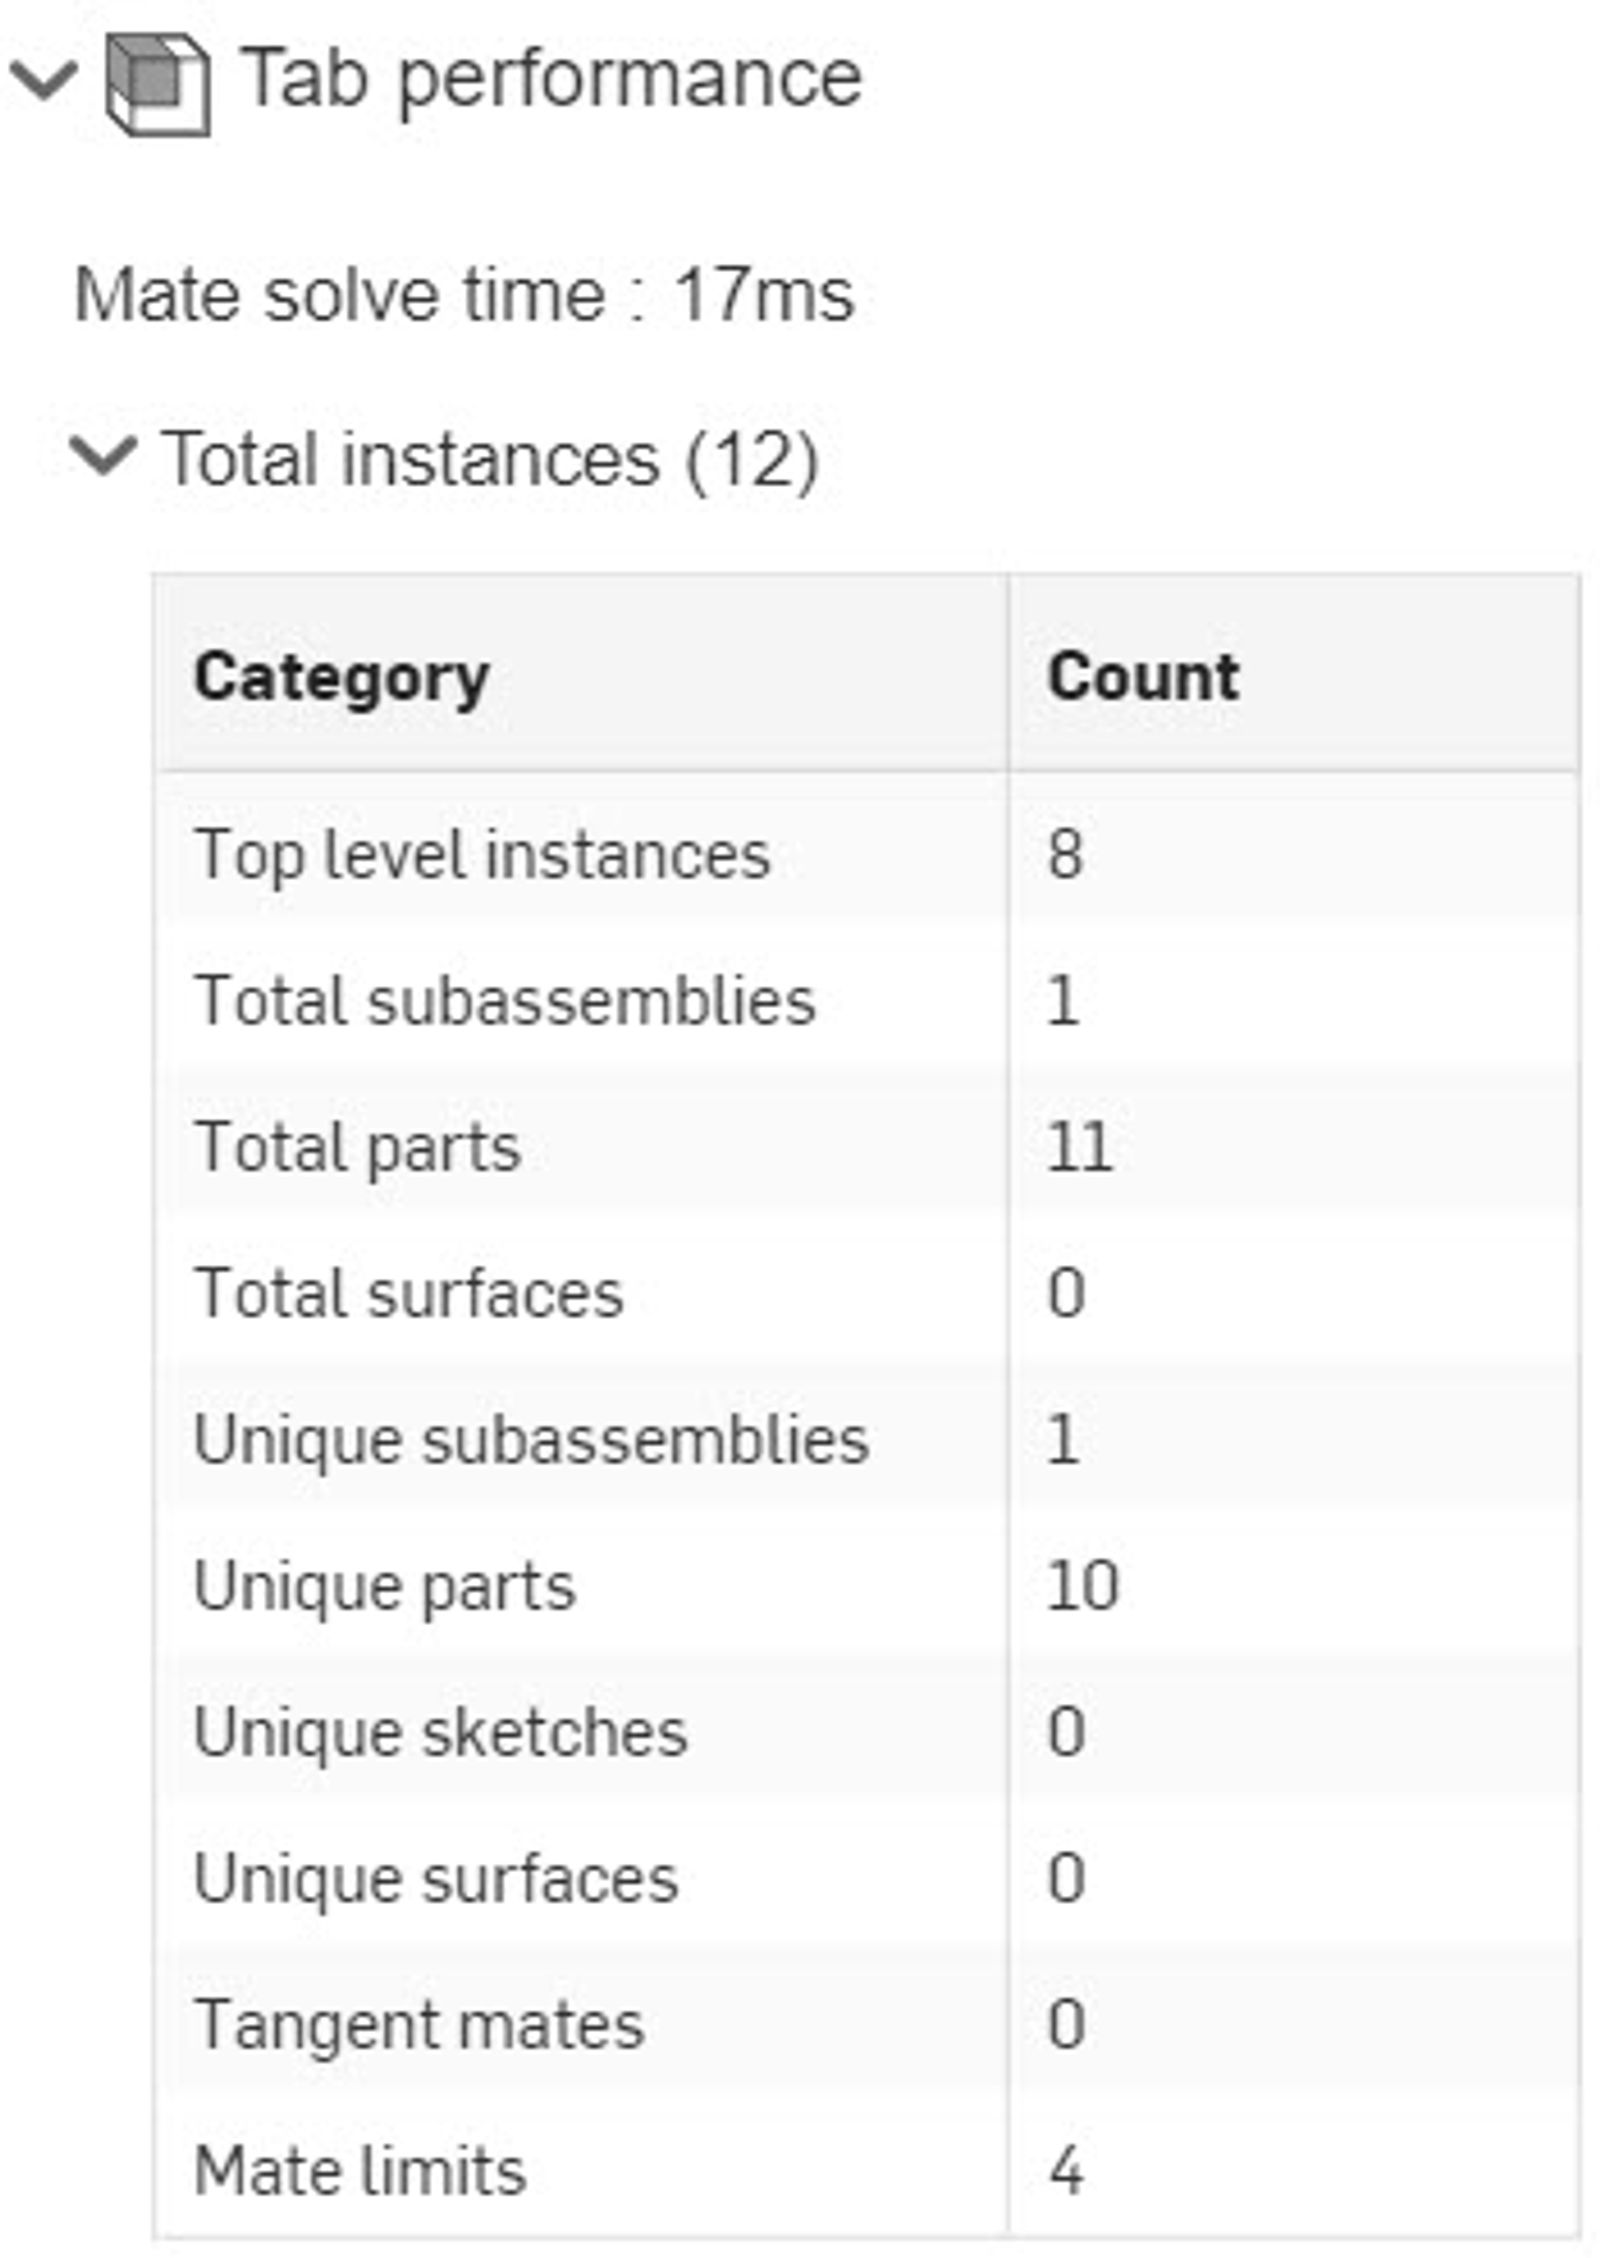Click the Mate solve time 17ms text
The image size is (1600, 2258).
coord(464,295)
